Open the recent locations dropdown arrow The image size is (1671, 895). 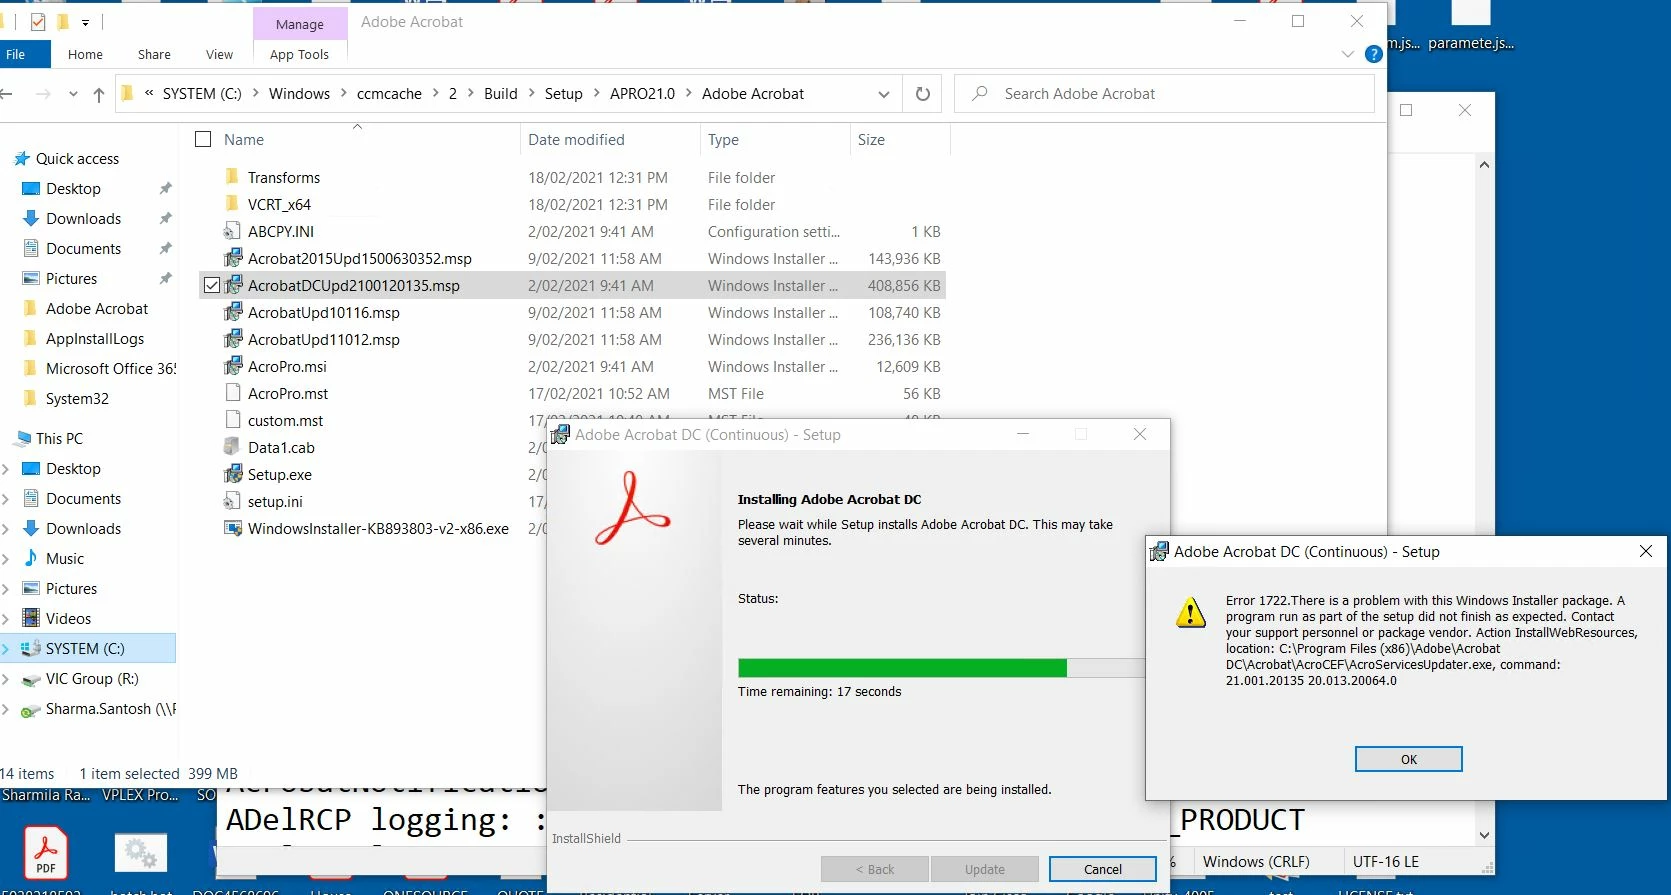73,94
